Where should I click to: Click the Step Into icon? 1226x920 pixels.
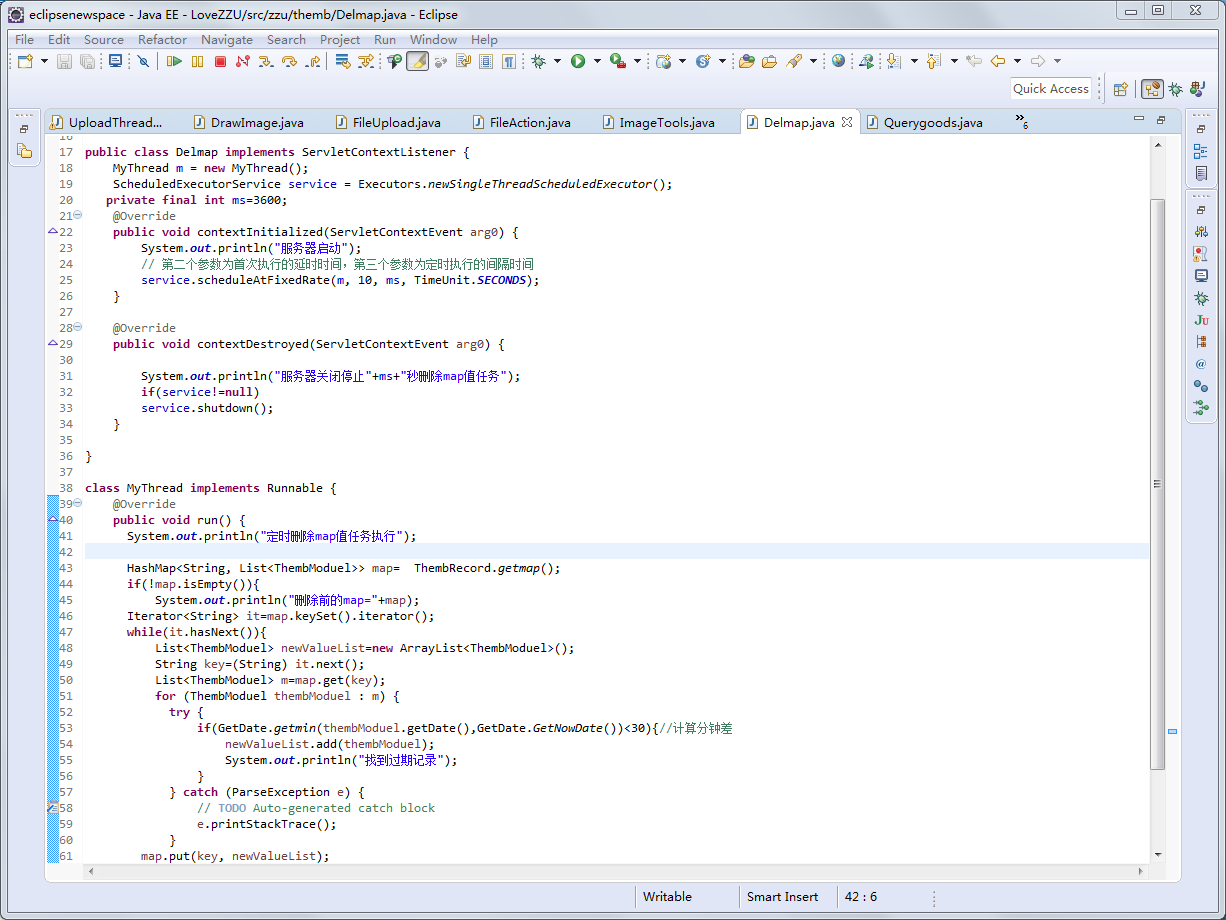[265, 62]
